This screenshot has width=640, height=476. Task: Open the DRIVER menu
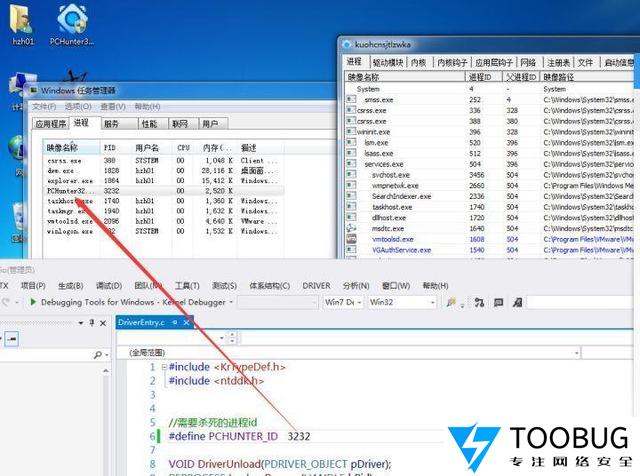316,286
